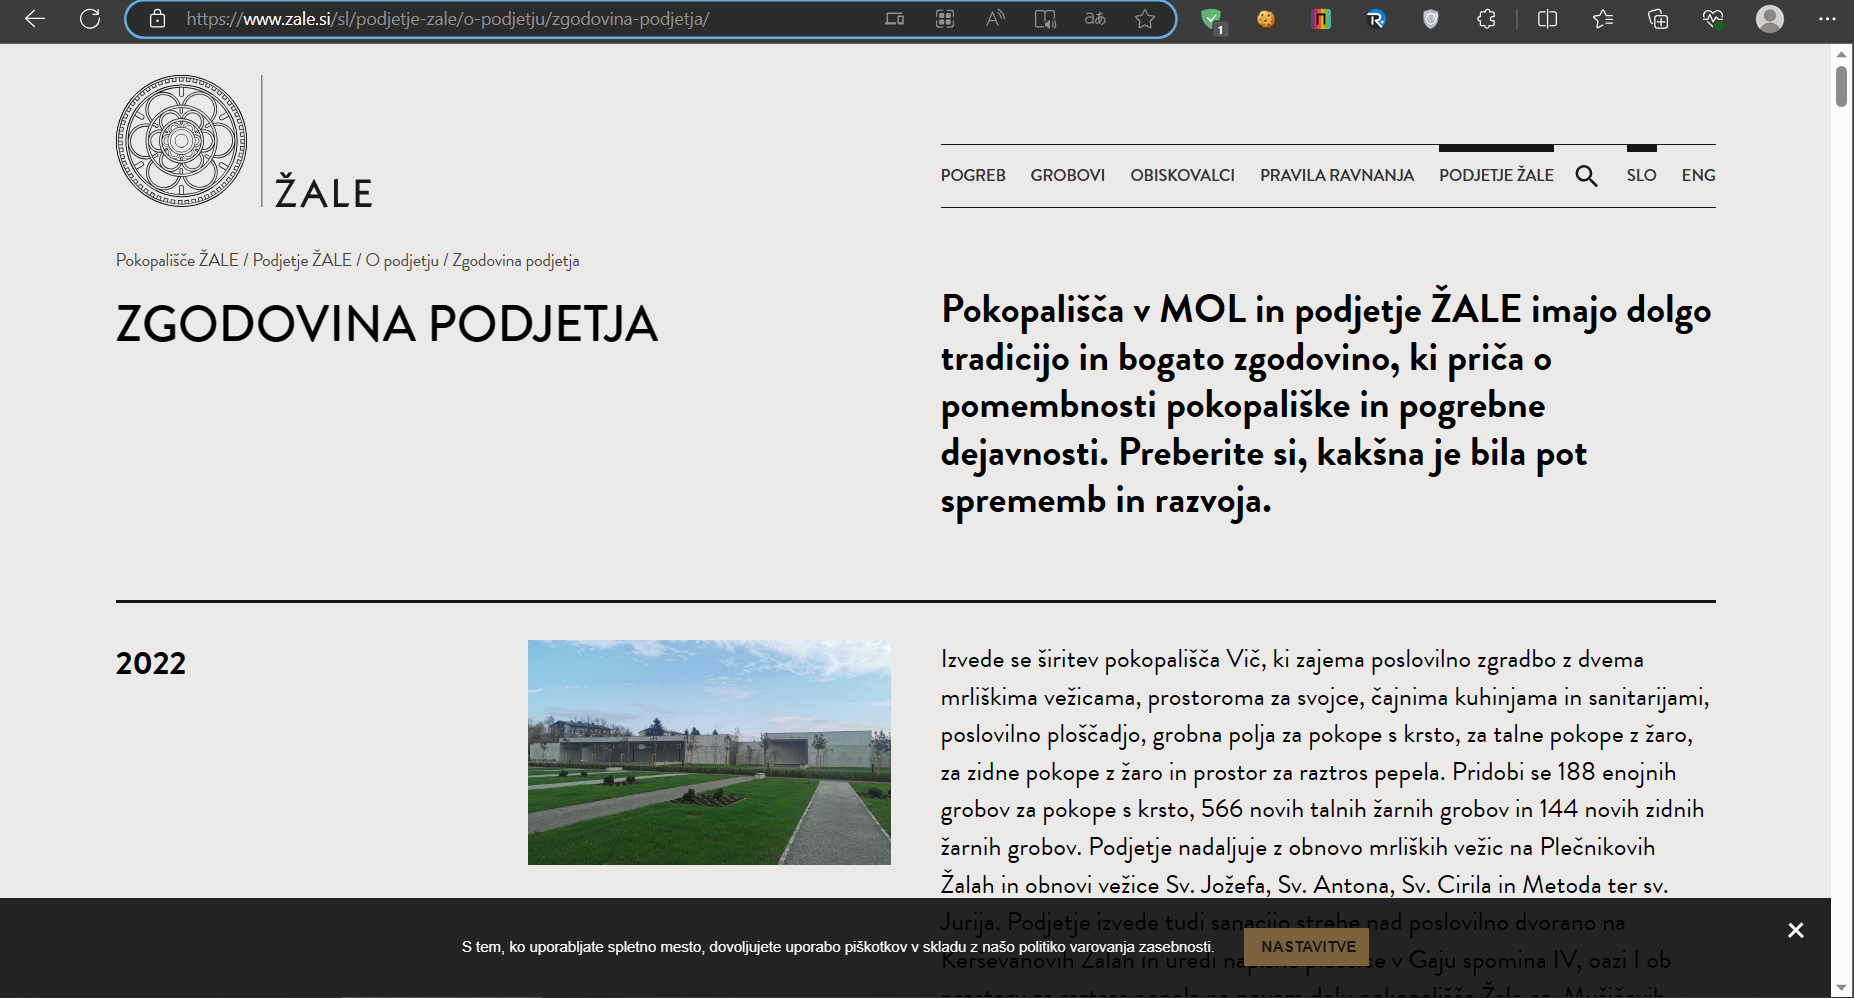Open the browser extensions puzzle icon
This screenshot has width=1854, height=998.
tap(1487, 19)
